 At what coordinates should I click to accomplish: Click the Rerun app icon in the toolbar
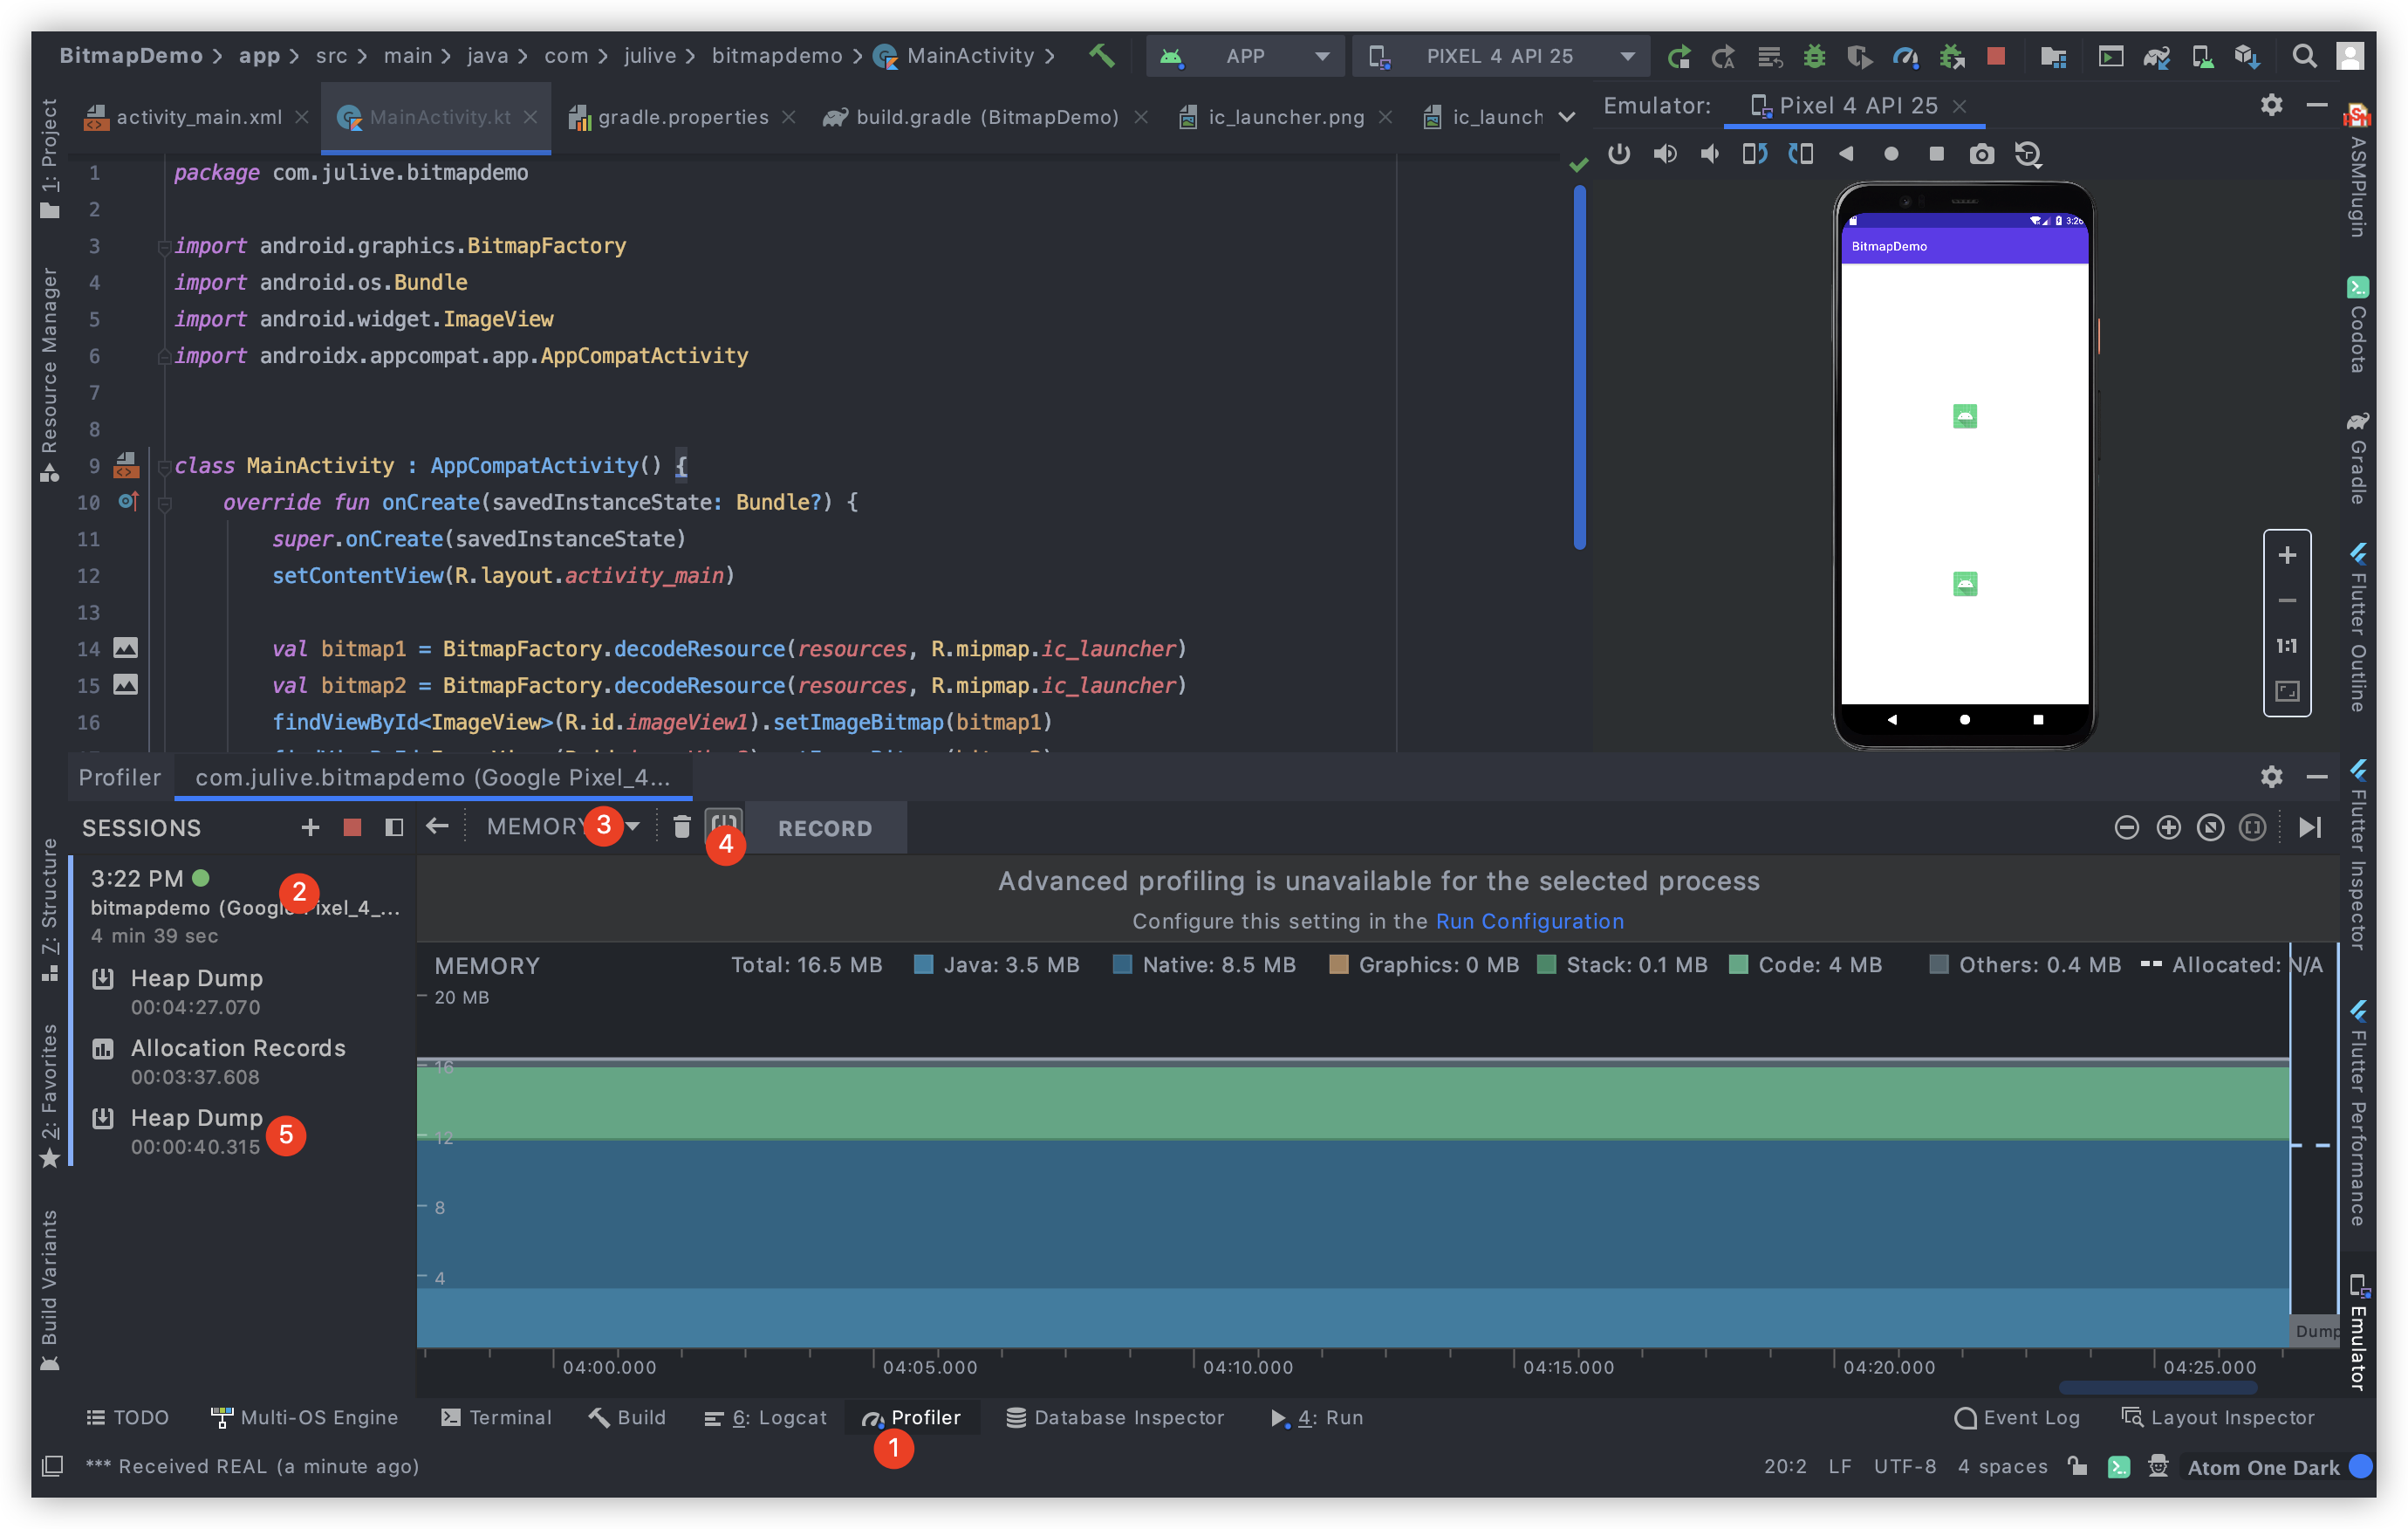click(1679, 56)
